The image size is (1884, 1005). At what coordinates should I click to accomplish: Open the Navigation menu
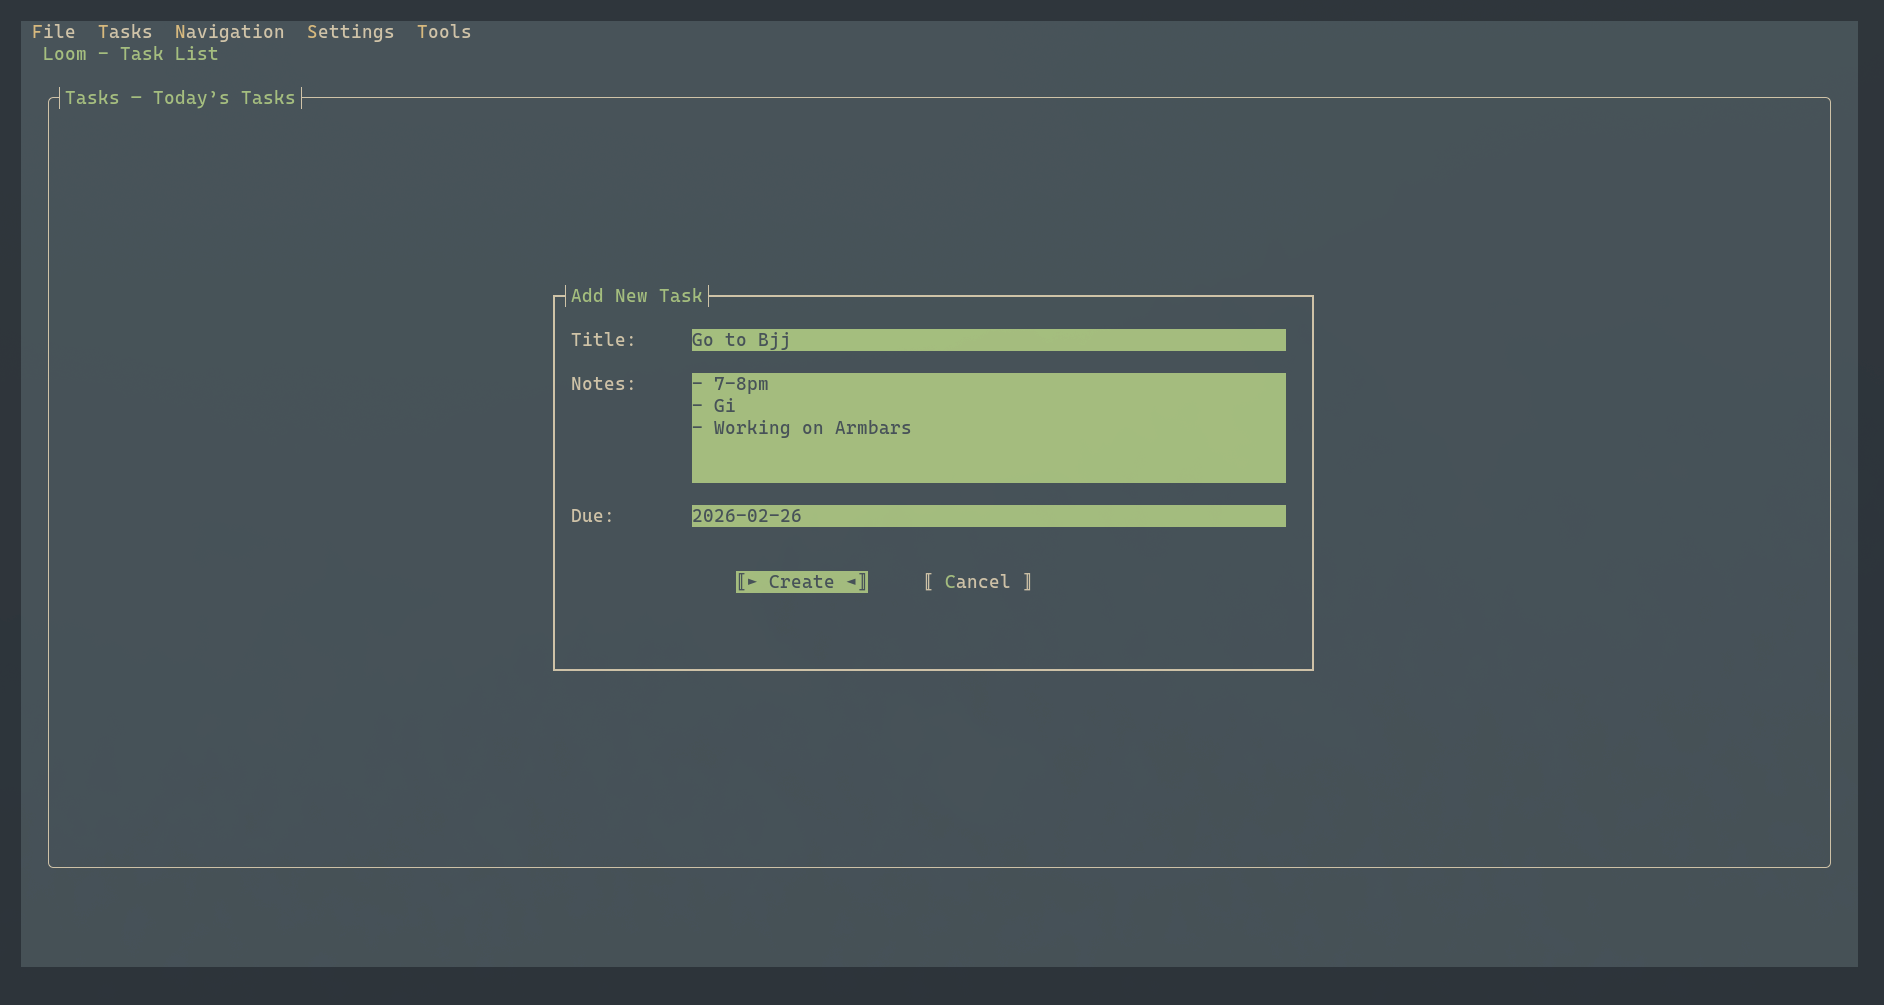coord(229,31)
